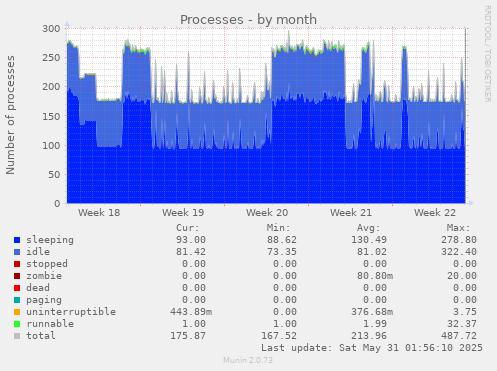Click the 'runnable' legend label
The height and width of the screenshot is (371, 497).
click(50, 324)
